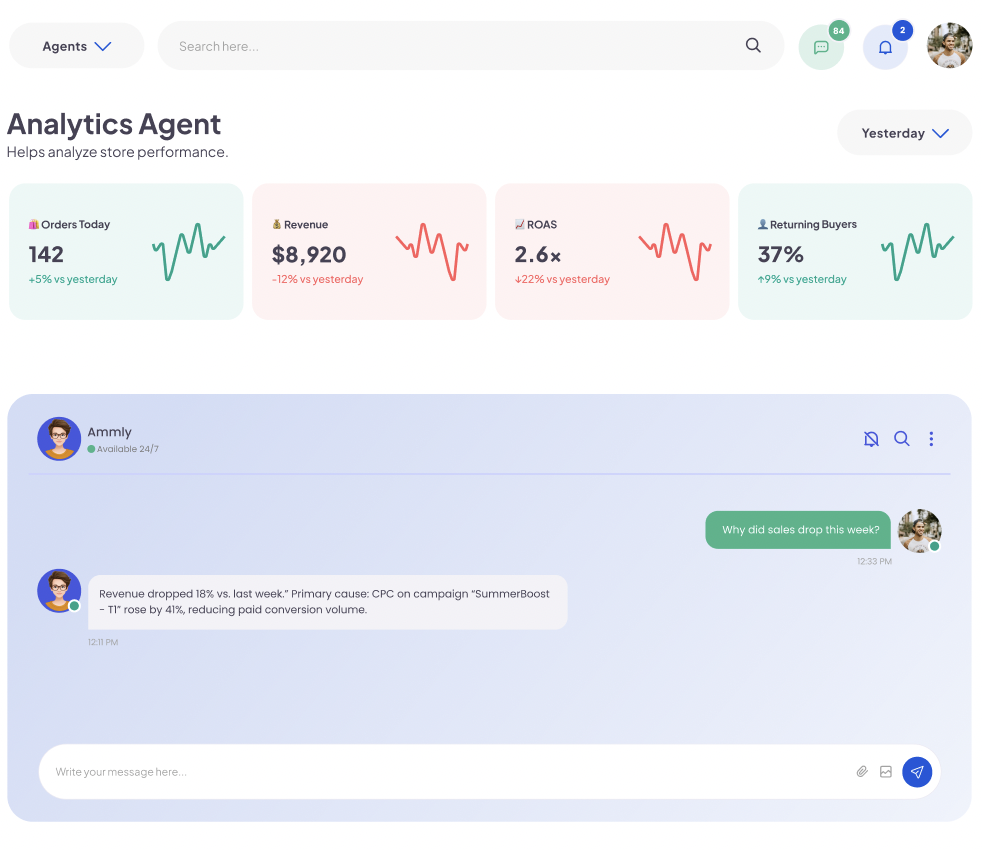Attach a file with the paperclip icon
The width and height of the screenshot is (982, 850).
coord(862,772)
